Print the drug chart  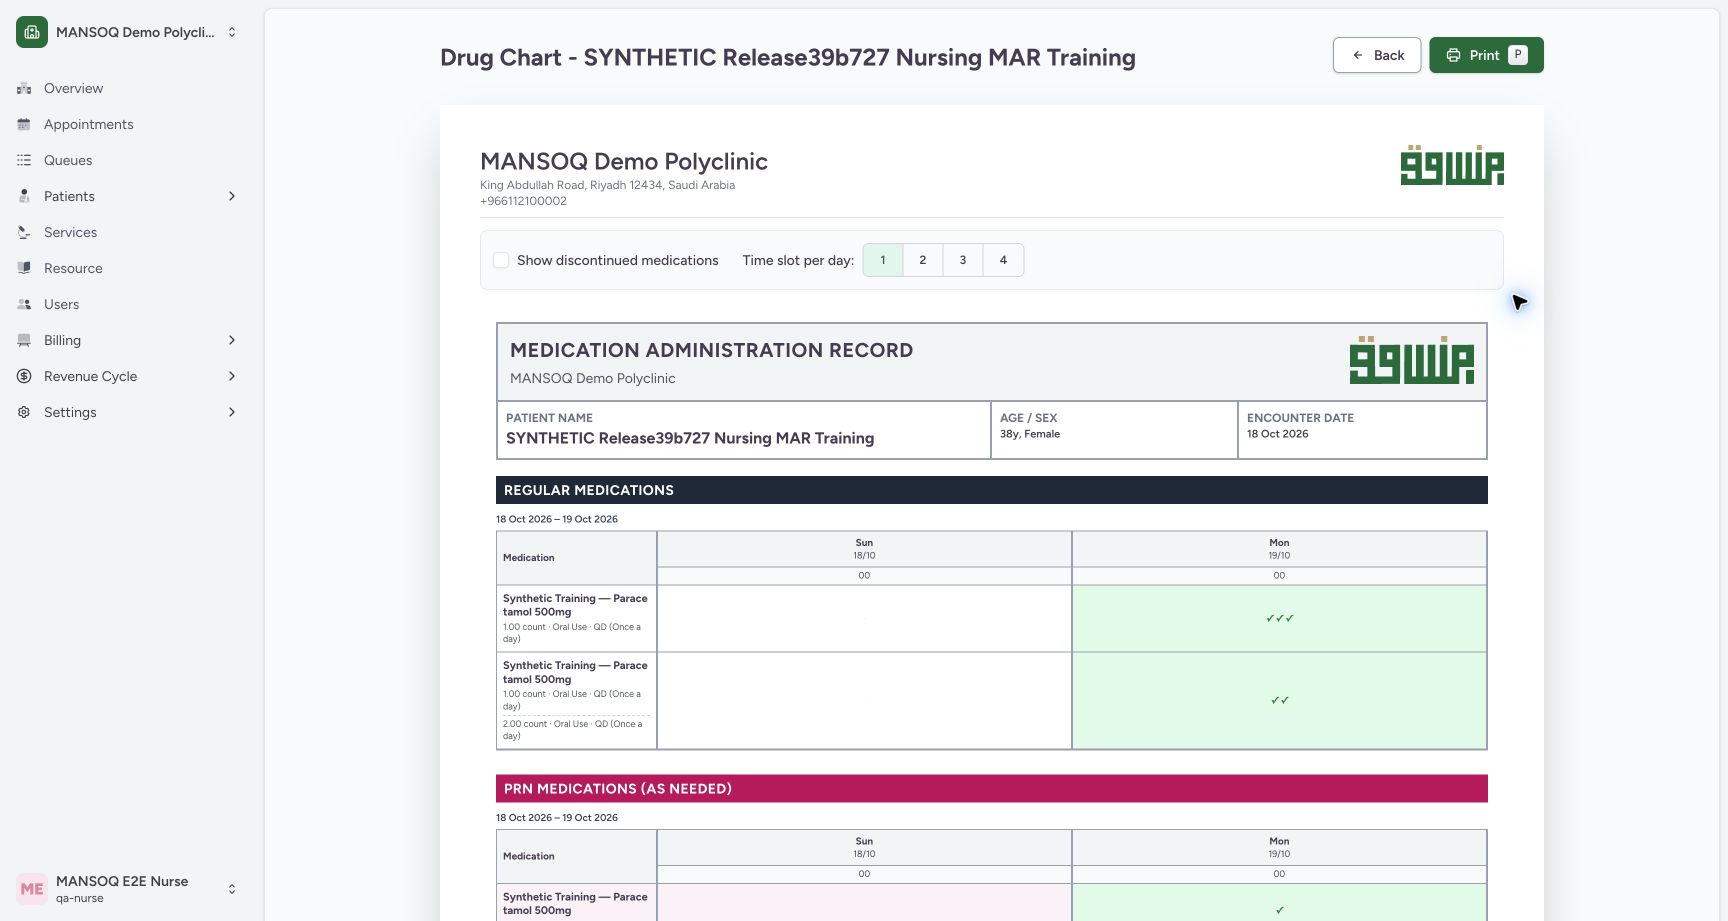point(1486,55)
